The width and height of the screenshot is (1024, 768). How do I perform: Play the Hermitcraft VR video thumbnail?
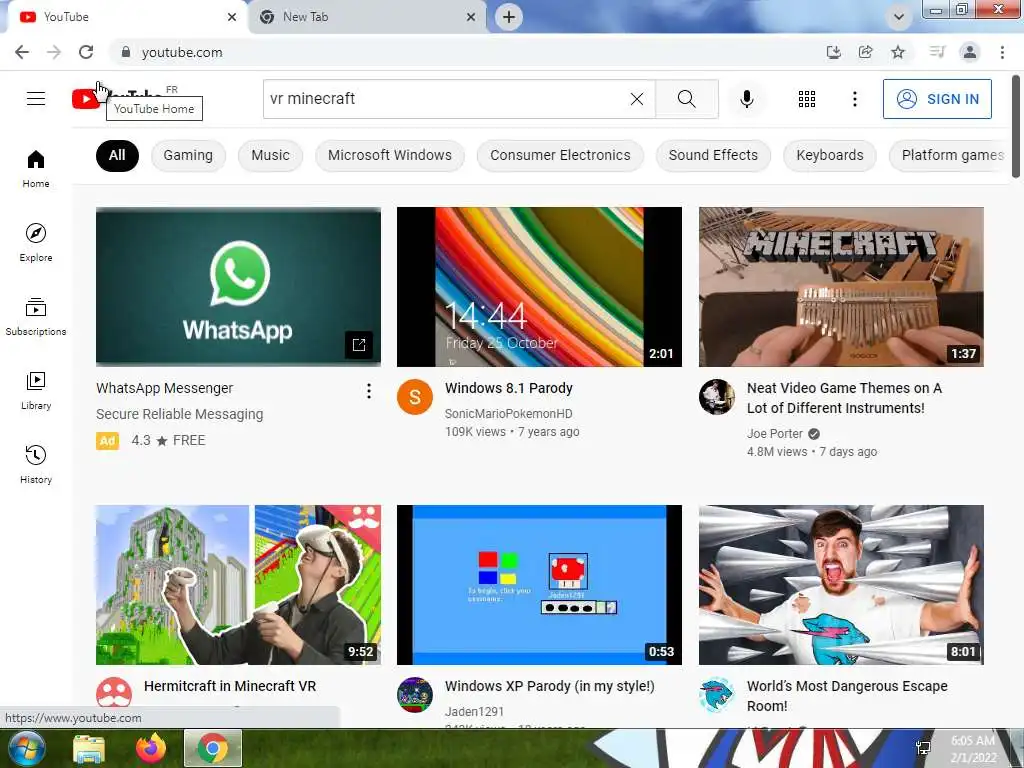(x=238, y=584)
